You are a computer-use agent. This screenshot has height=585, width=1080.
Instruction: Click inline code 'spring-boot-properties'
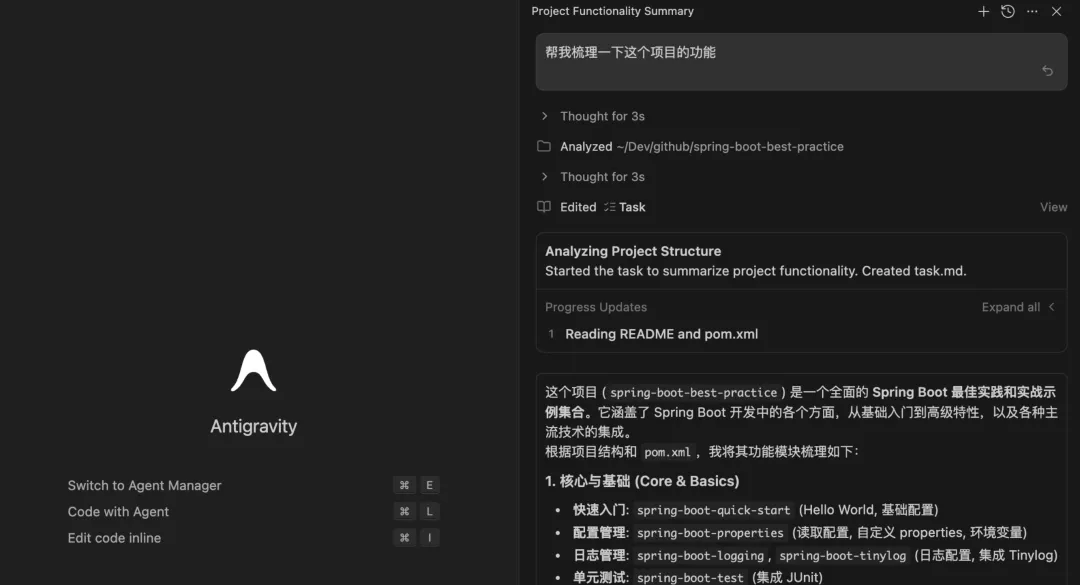tap(710, 533)
